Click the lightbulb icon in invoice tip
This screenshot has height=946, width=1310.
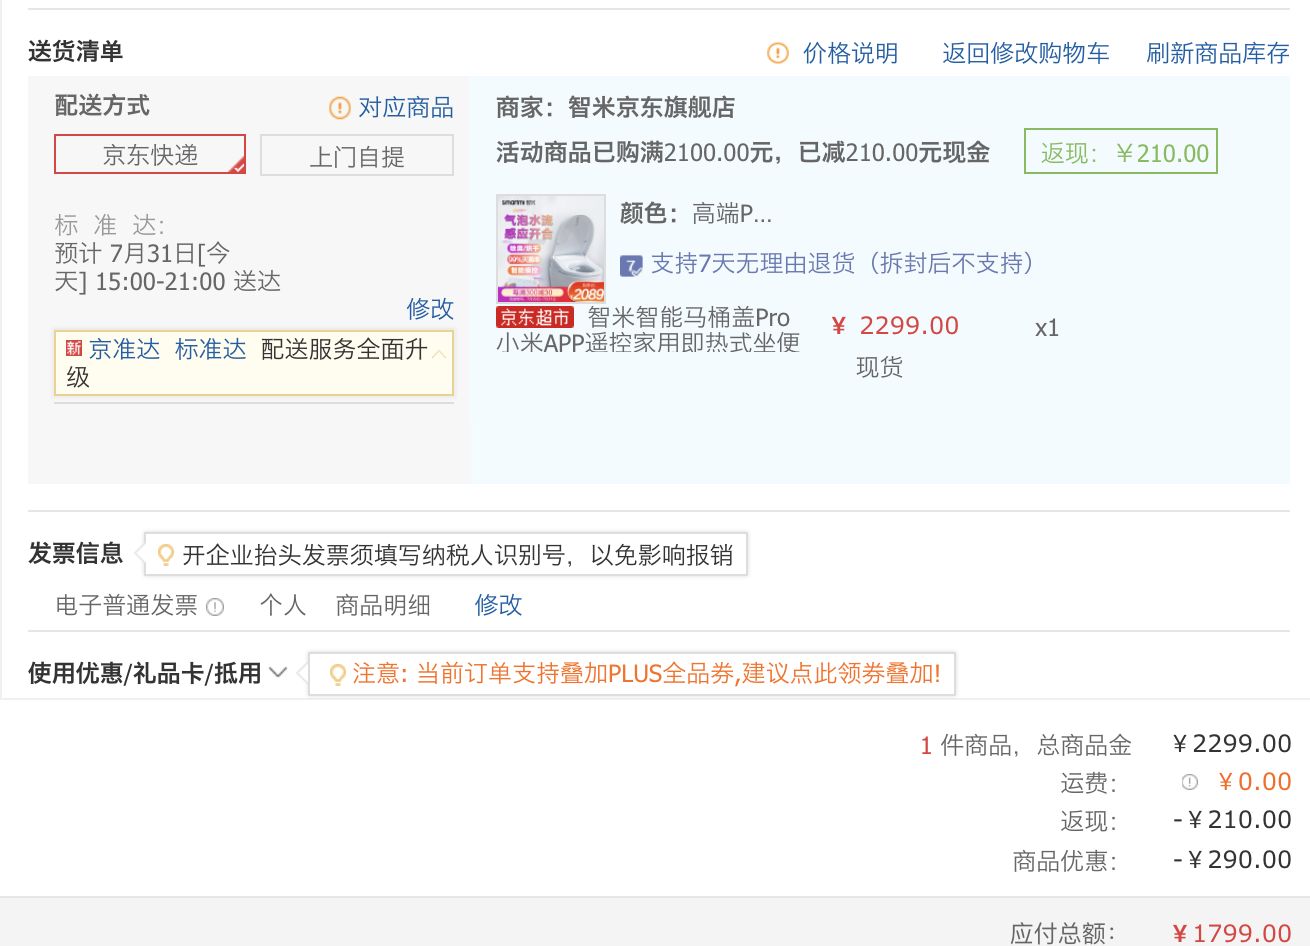click(x=166, y=555)
